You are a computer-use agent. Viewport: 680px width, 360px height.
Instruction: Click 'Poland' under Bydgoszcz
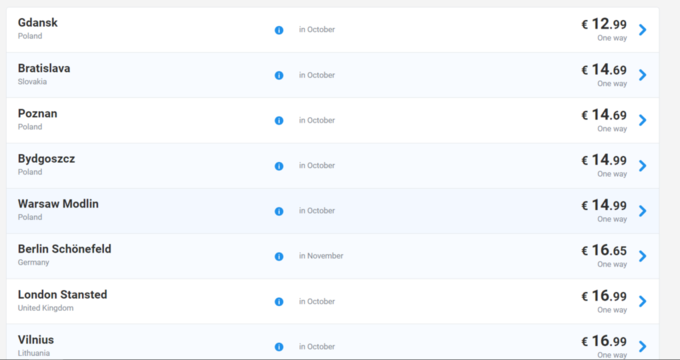click(x=30, y=172)
